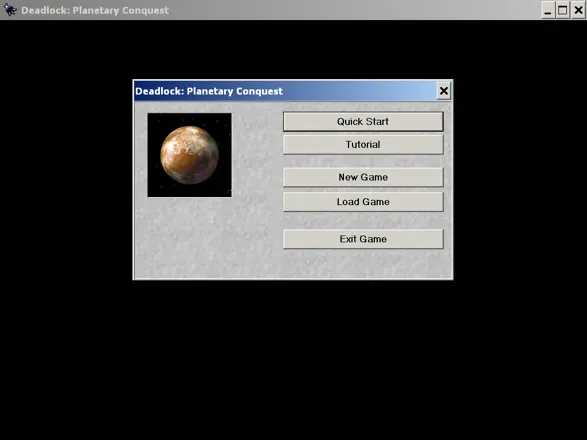This screenshot has height=440, width=587.
Task: Click the dialog title 'Deadlock: Planetary Conquest'
Action: (x=209, y=91)
